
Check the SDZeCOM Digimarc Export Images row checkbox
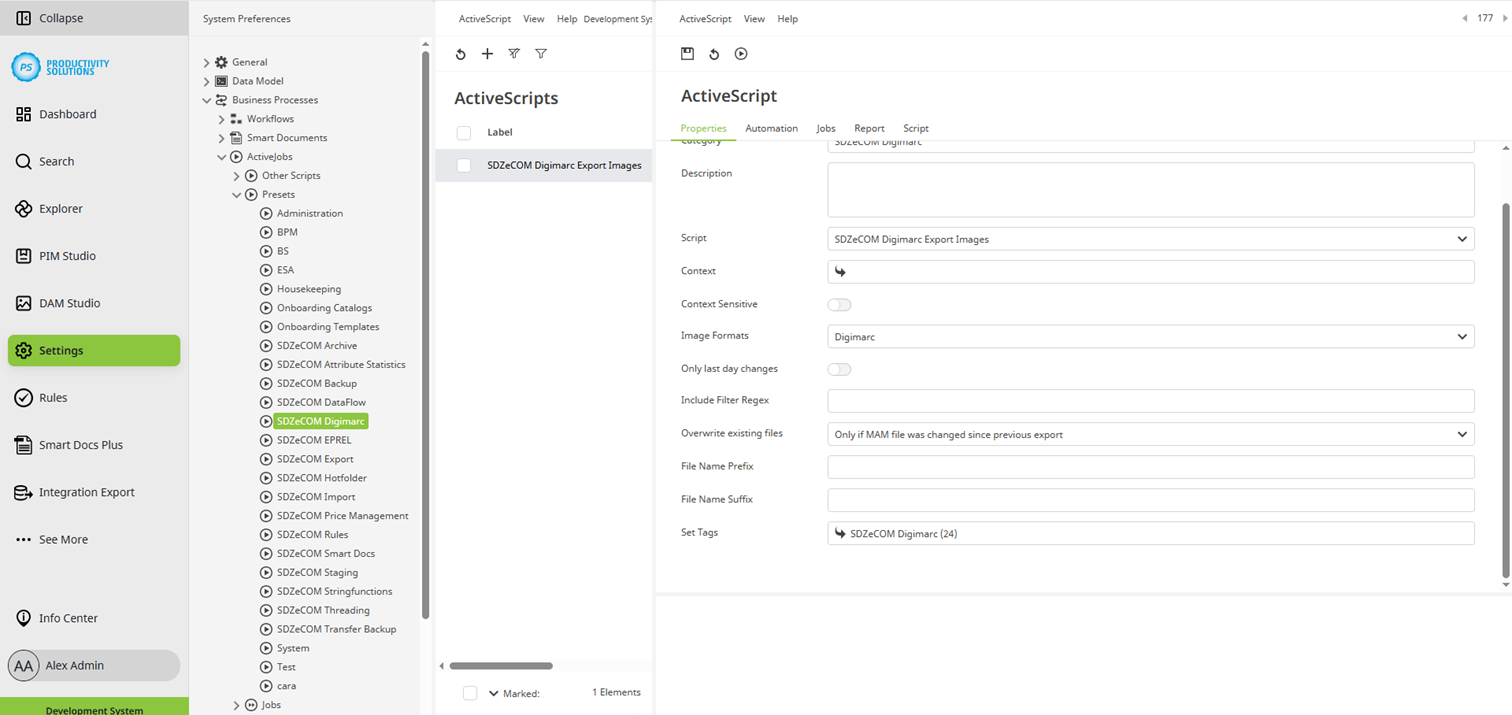click(x=464, y=165)
